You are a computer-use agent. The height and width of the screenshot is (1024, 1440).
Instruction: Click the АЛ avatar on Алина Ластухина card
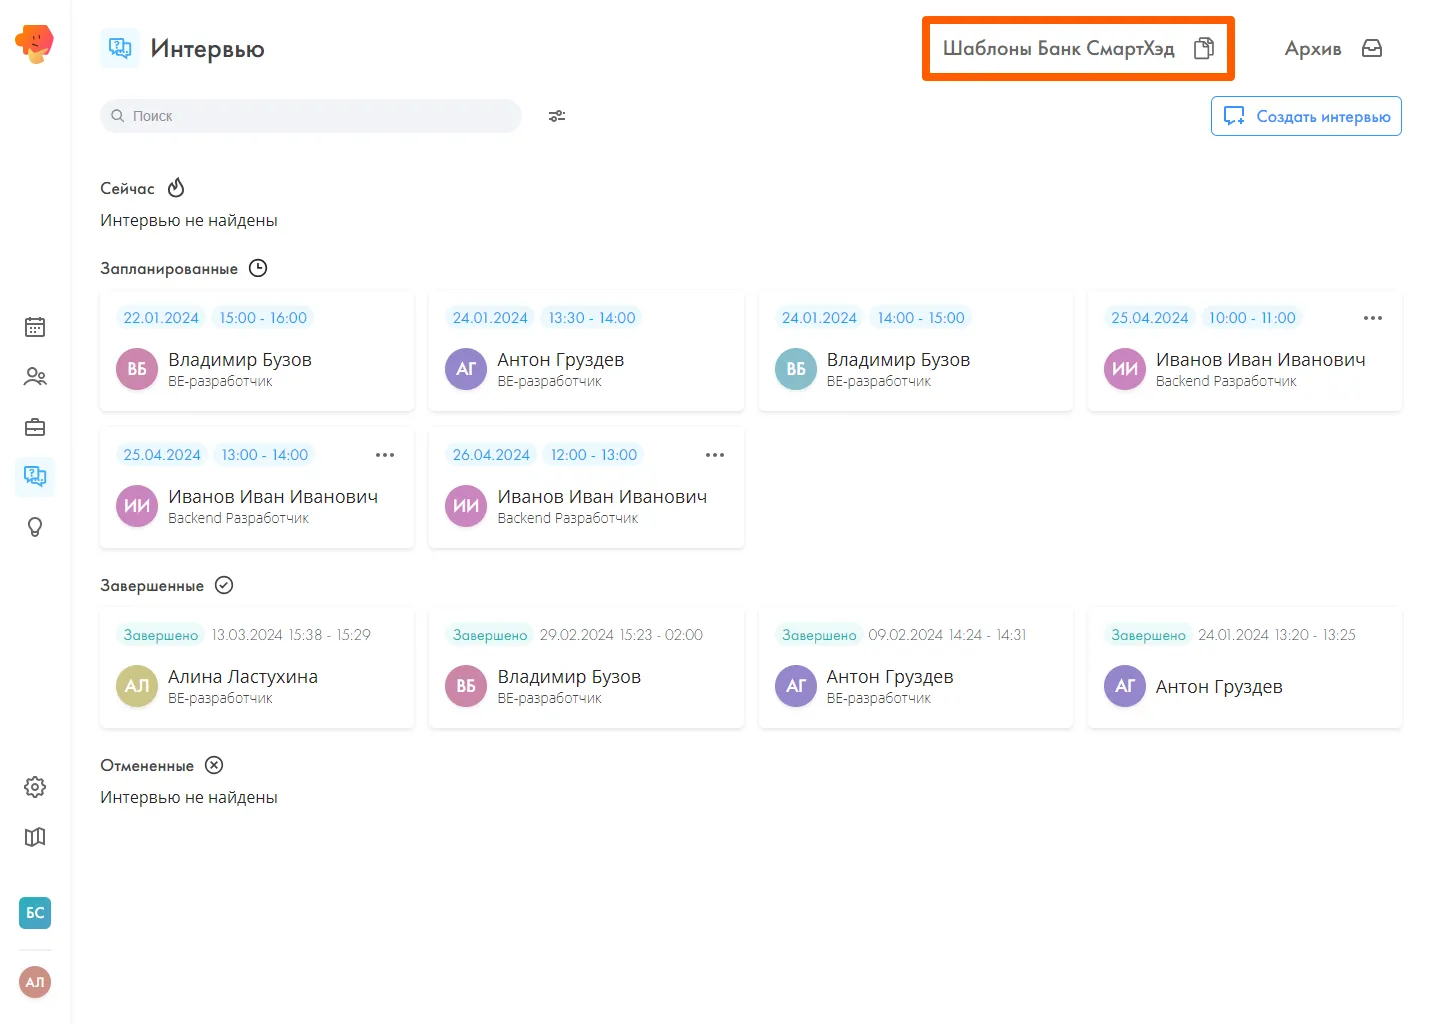[x=137, y=686]
